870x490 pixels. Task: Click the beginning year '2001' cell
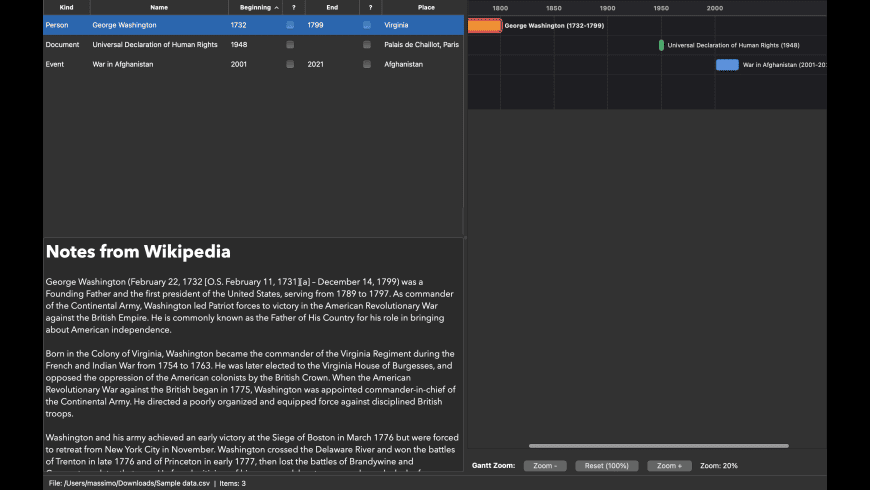(x=239, y=64)
